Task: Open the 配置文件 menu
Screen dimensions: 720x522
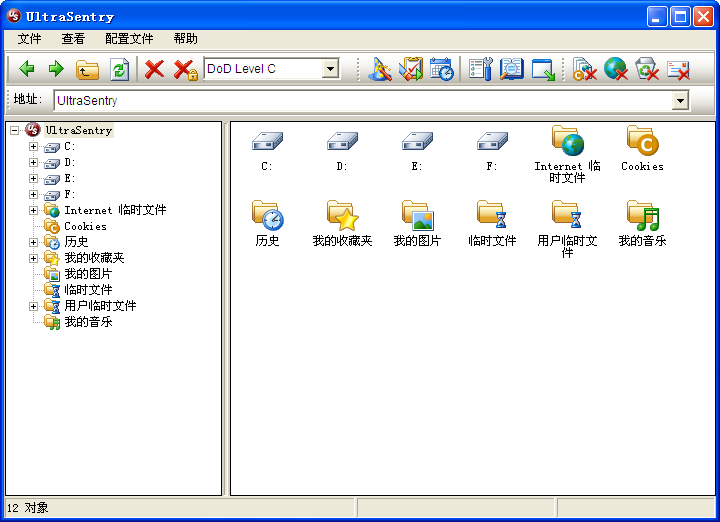Action: (x=129, y=39)
